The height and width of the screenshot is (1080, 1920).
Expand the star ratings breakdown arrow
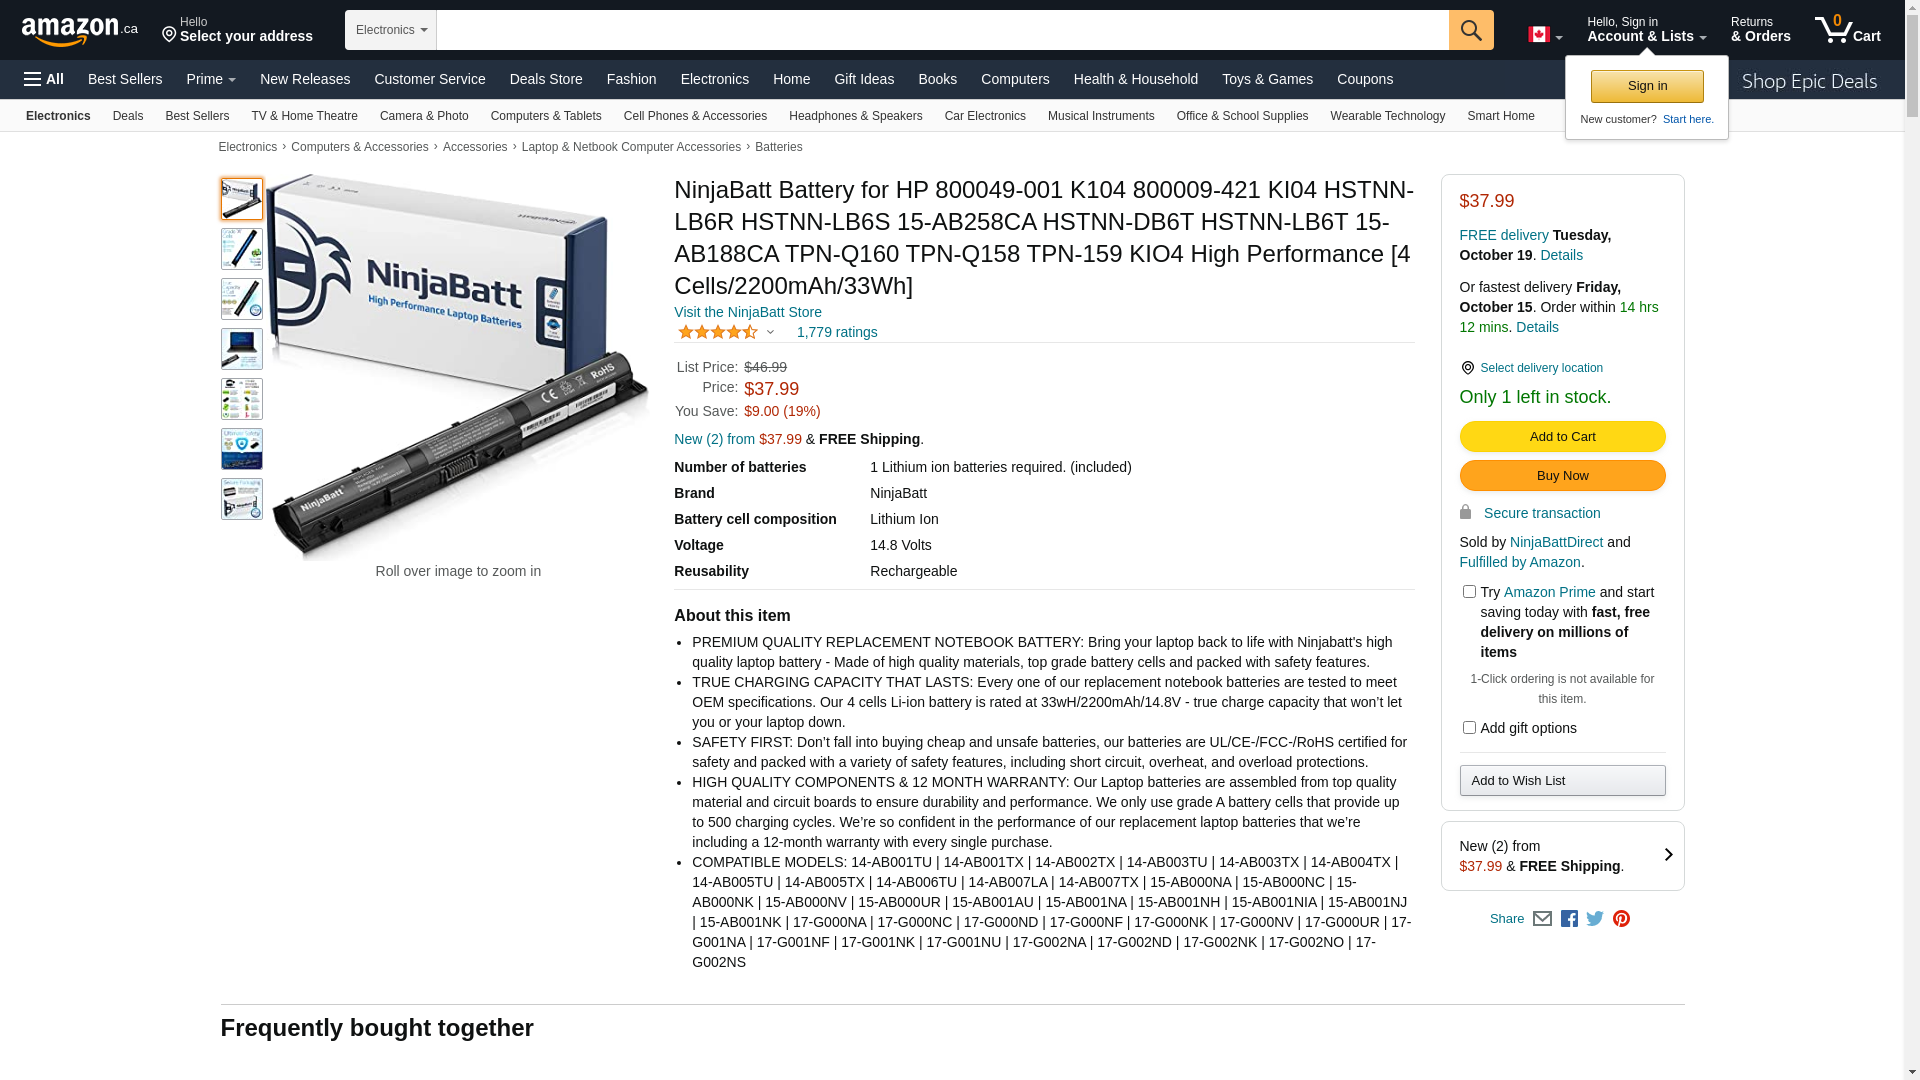(x=770, y=332)
